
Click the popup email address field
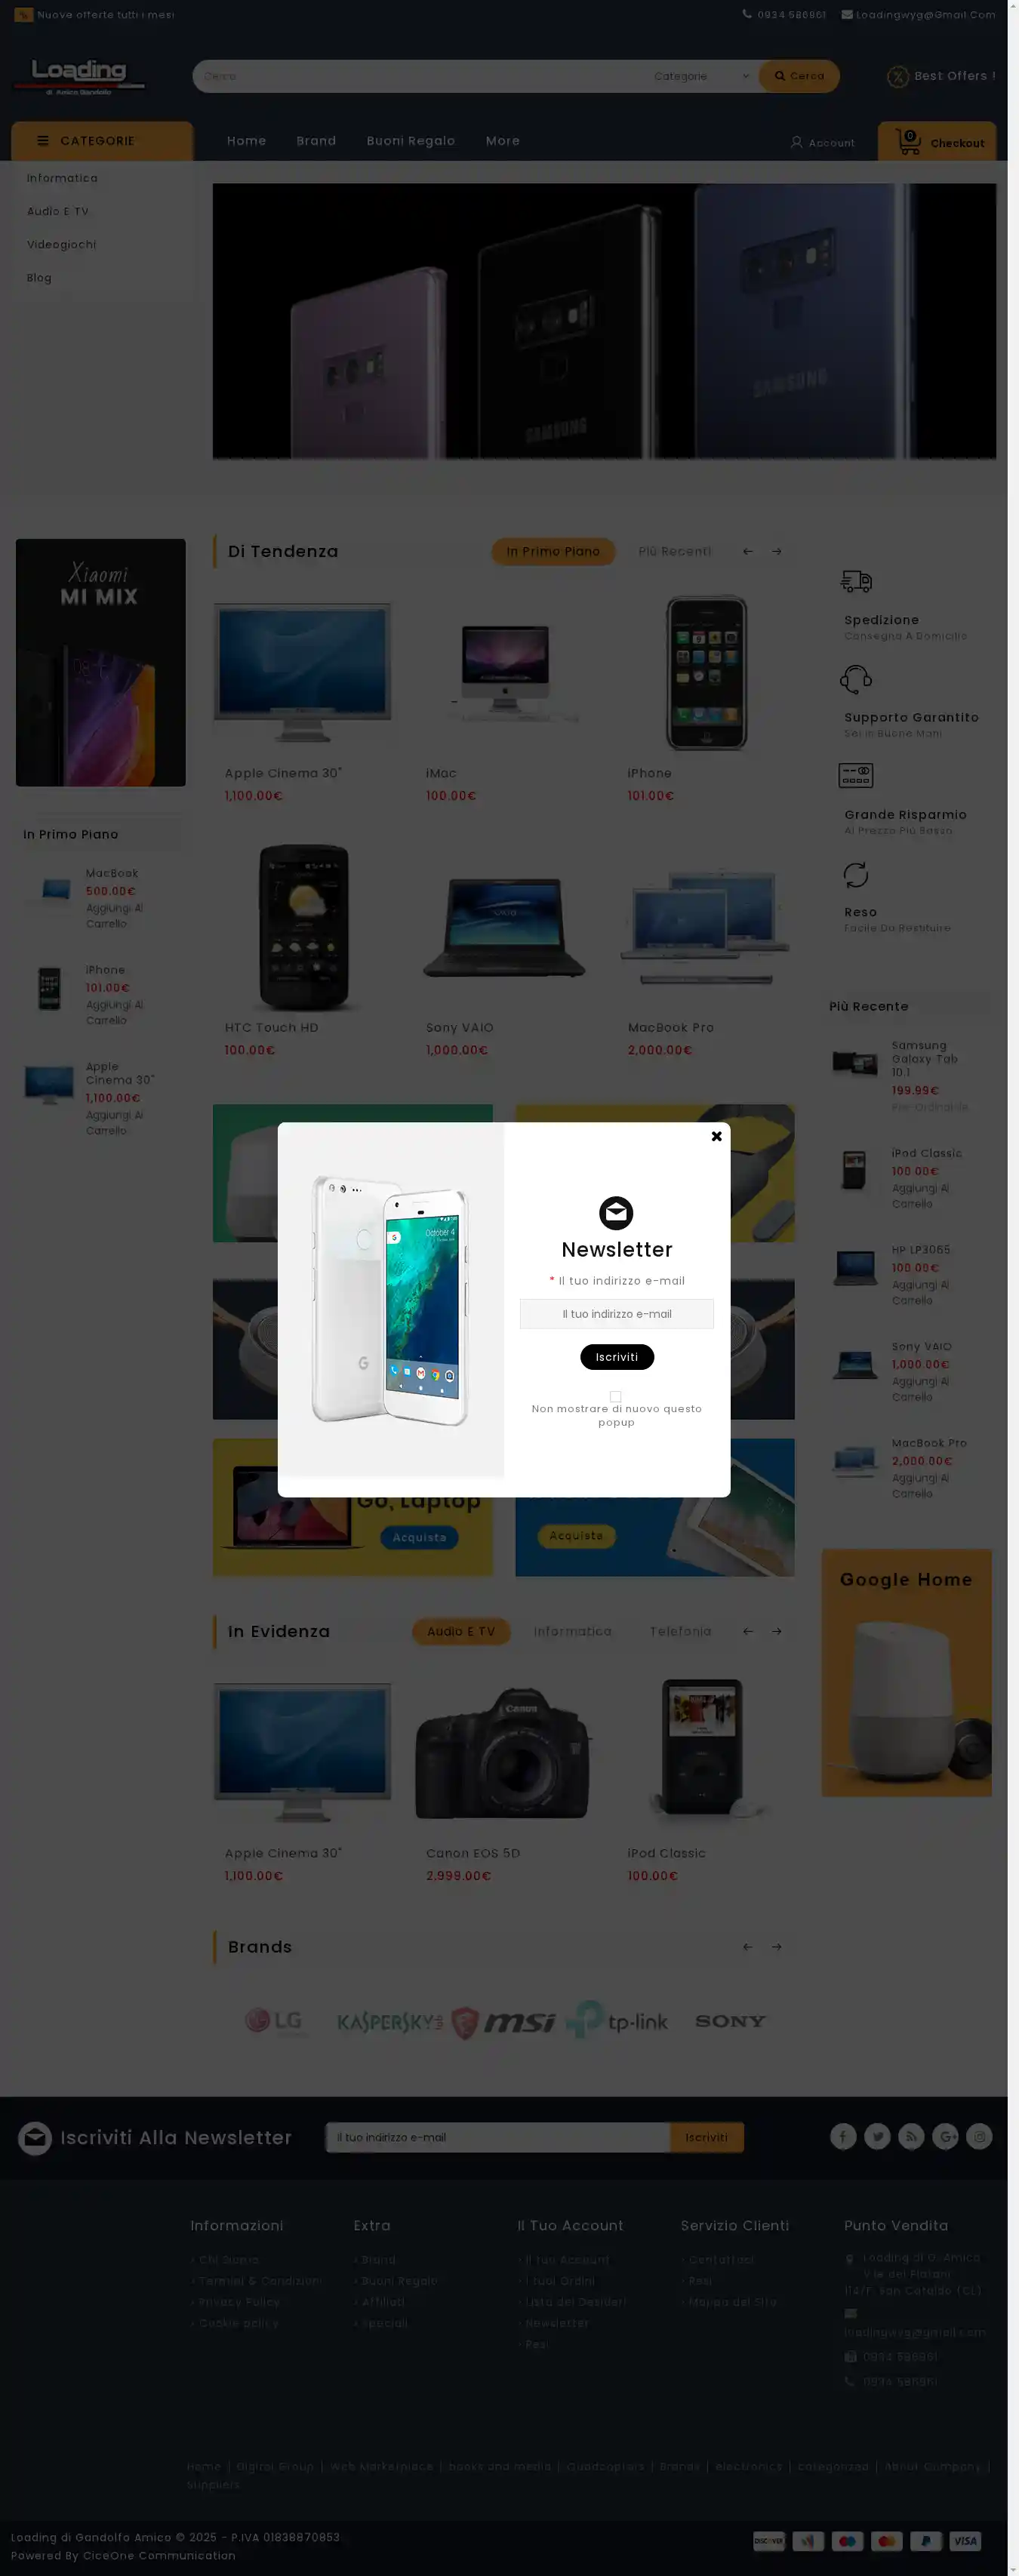616,1314
